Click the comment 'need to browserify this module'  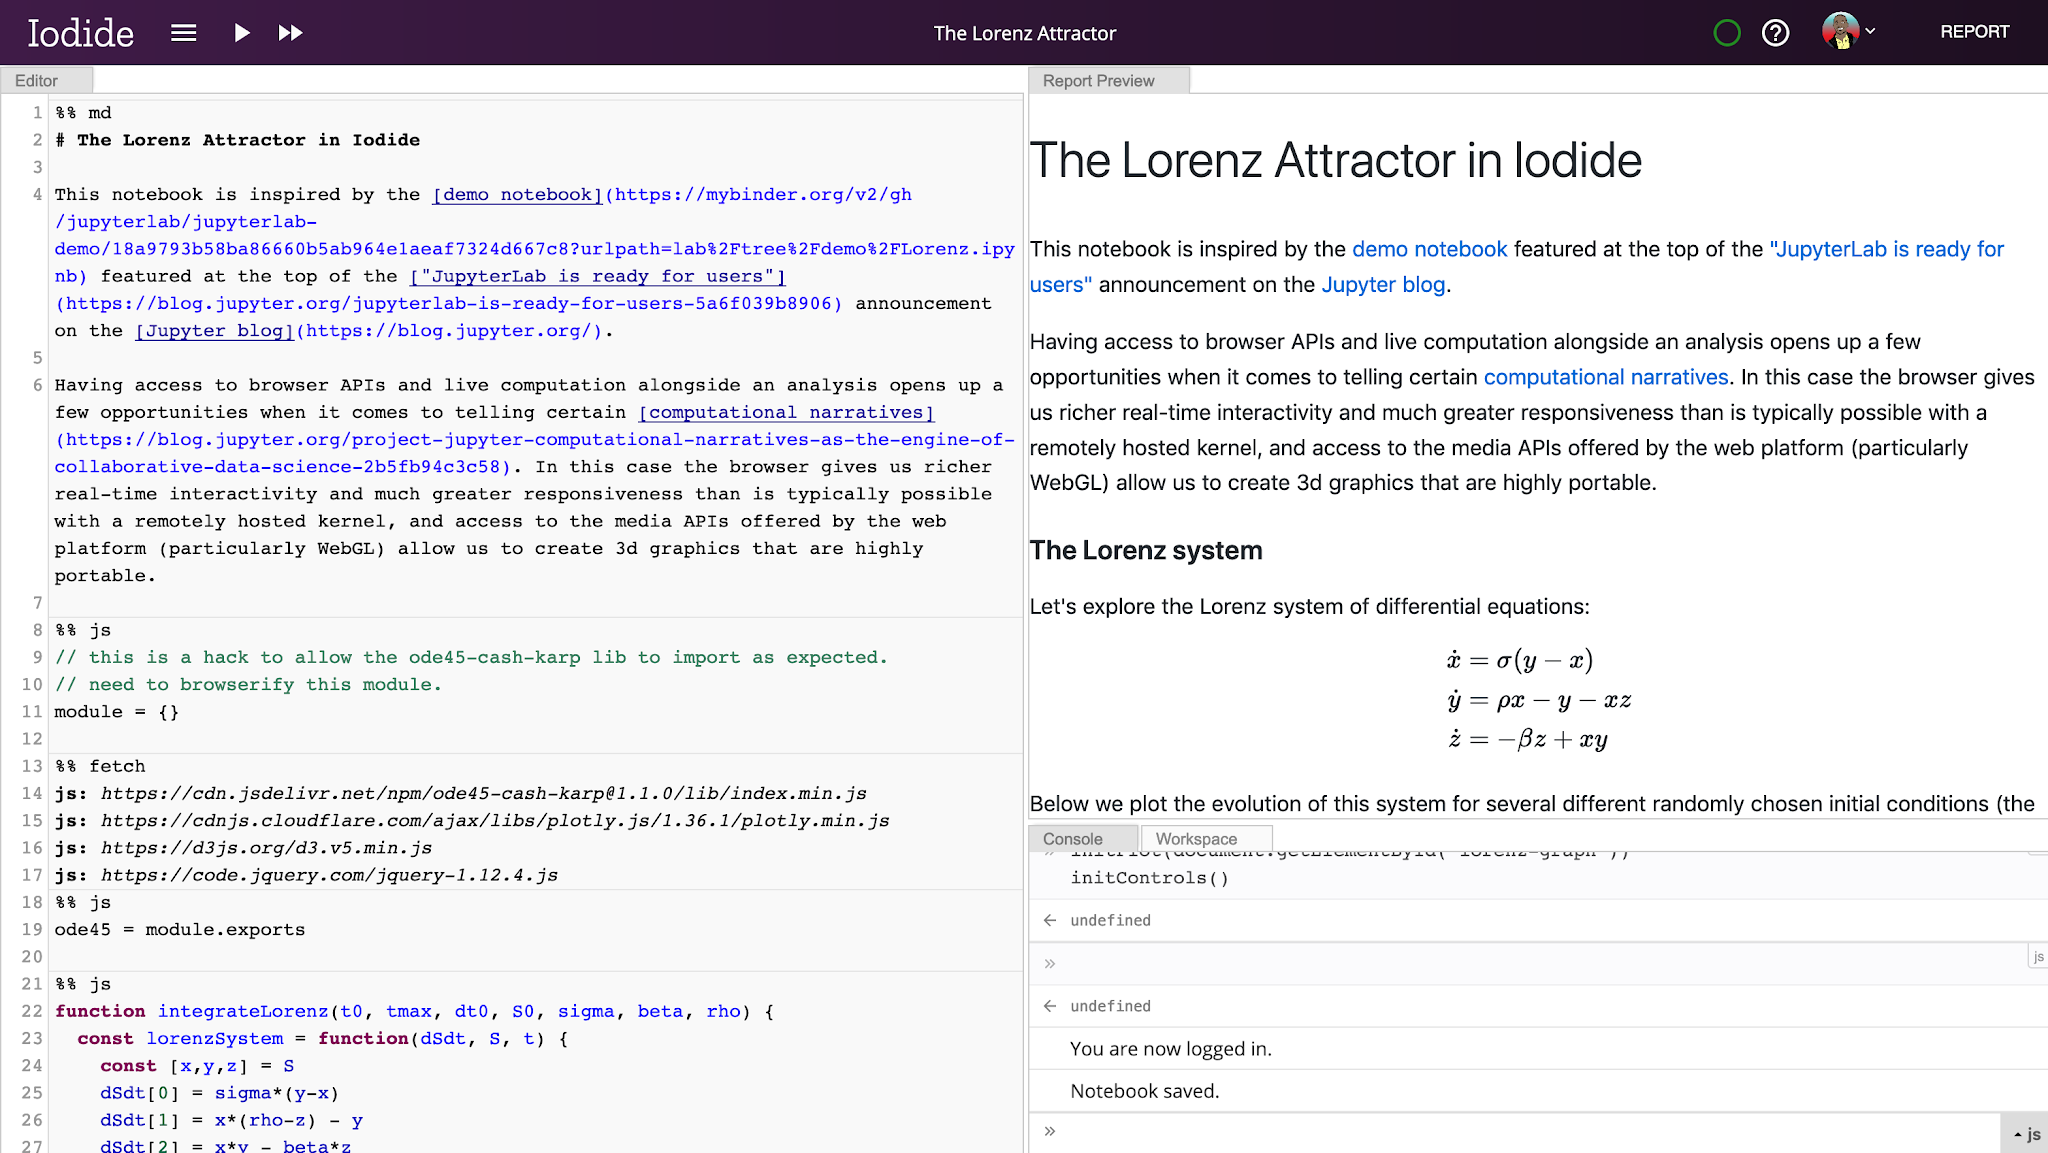click(x=248, y=685)
